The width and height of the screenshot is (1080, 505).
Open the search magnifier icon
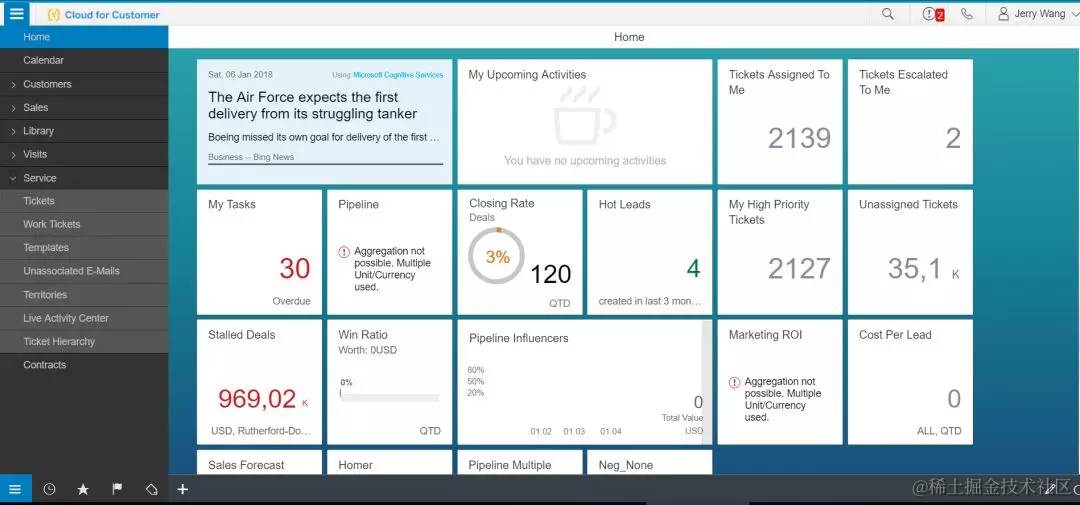pos(888,14)
